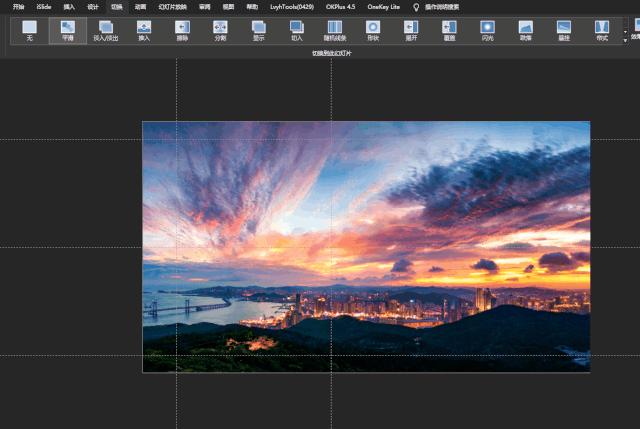Image resolution: width=640 pixels, height=429 pixels.
Task: Select the 闪光 (Flash) transition
Action: click(488, 30)
